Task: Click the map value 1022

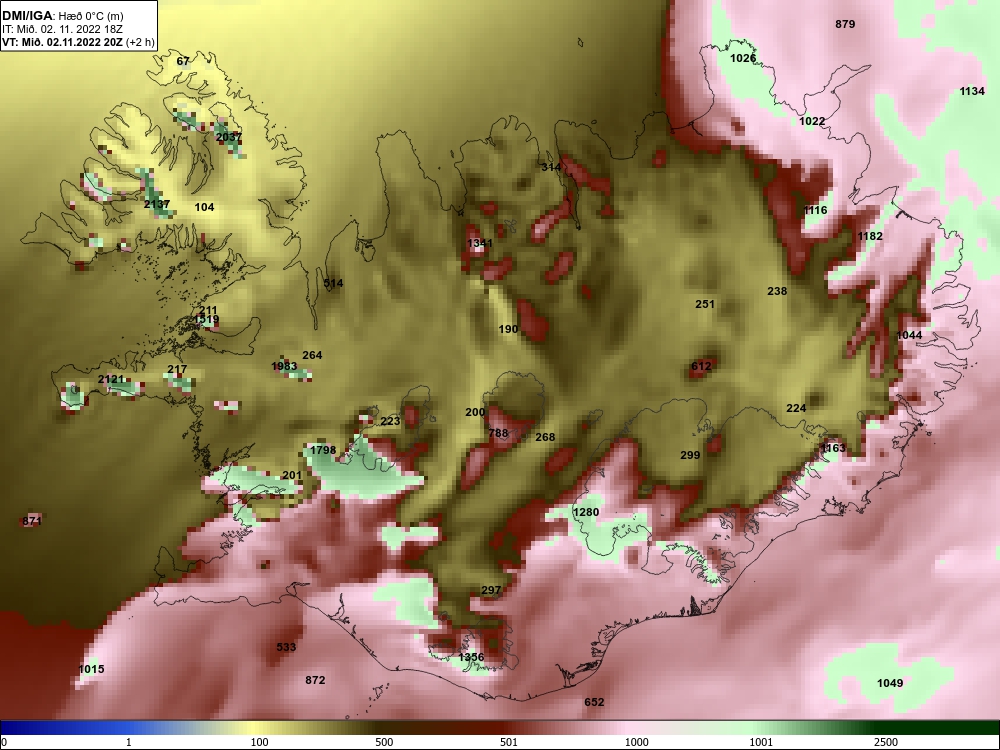Action: [x=812, y=121]
